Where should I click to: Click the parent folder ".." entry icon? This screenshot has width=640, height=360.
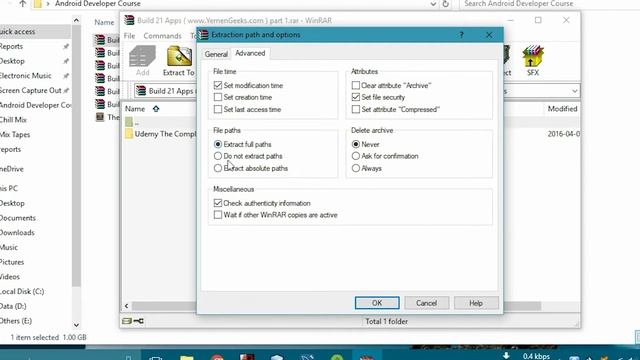(129, 122)
